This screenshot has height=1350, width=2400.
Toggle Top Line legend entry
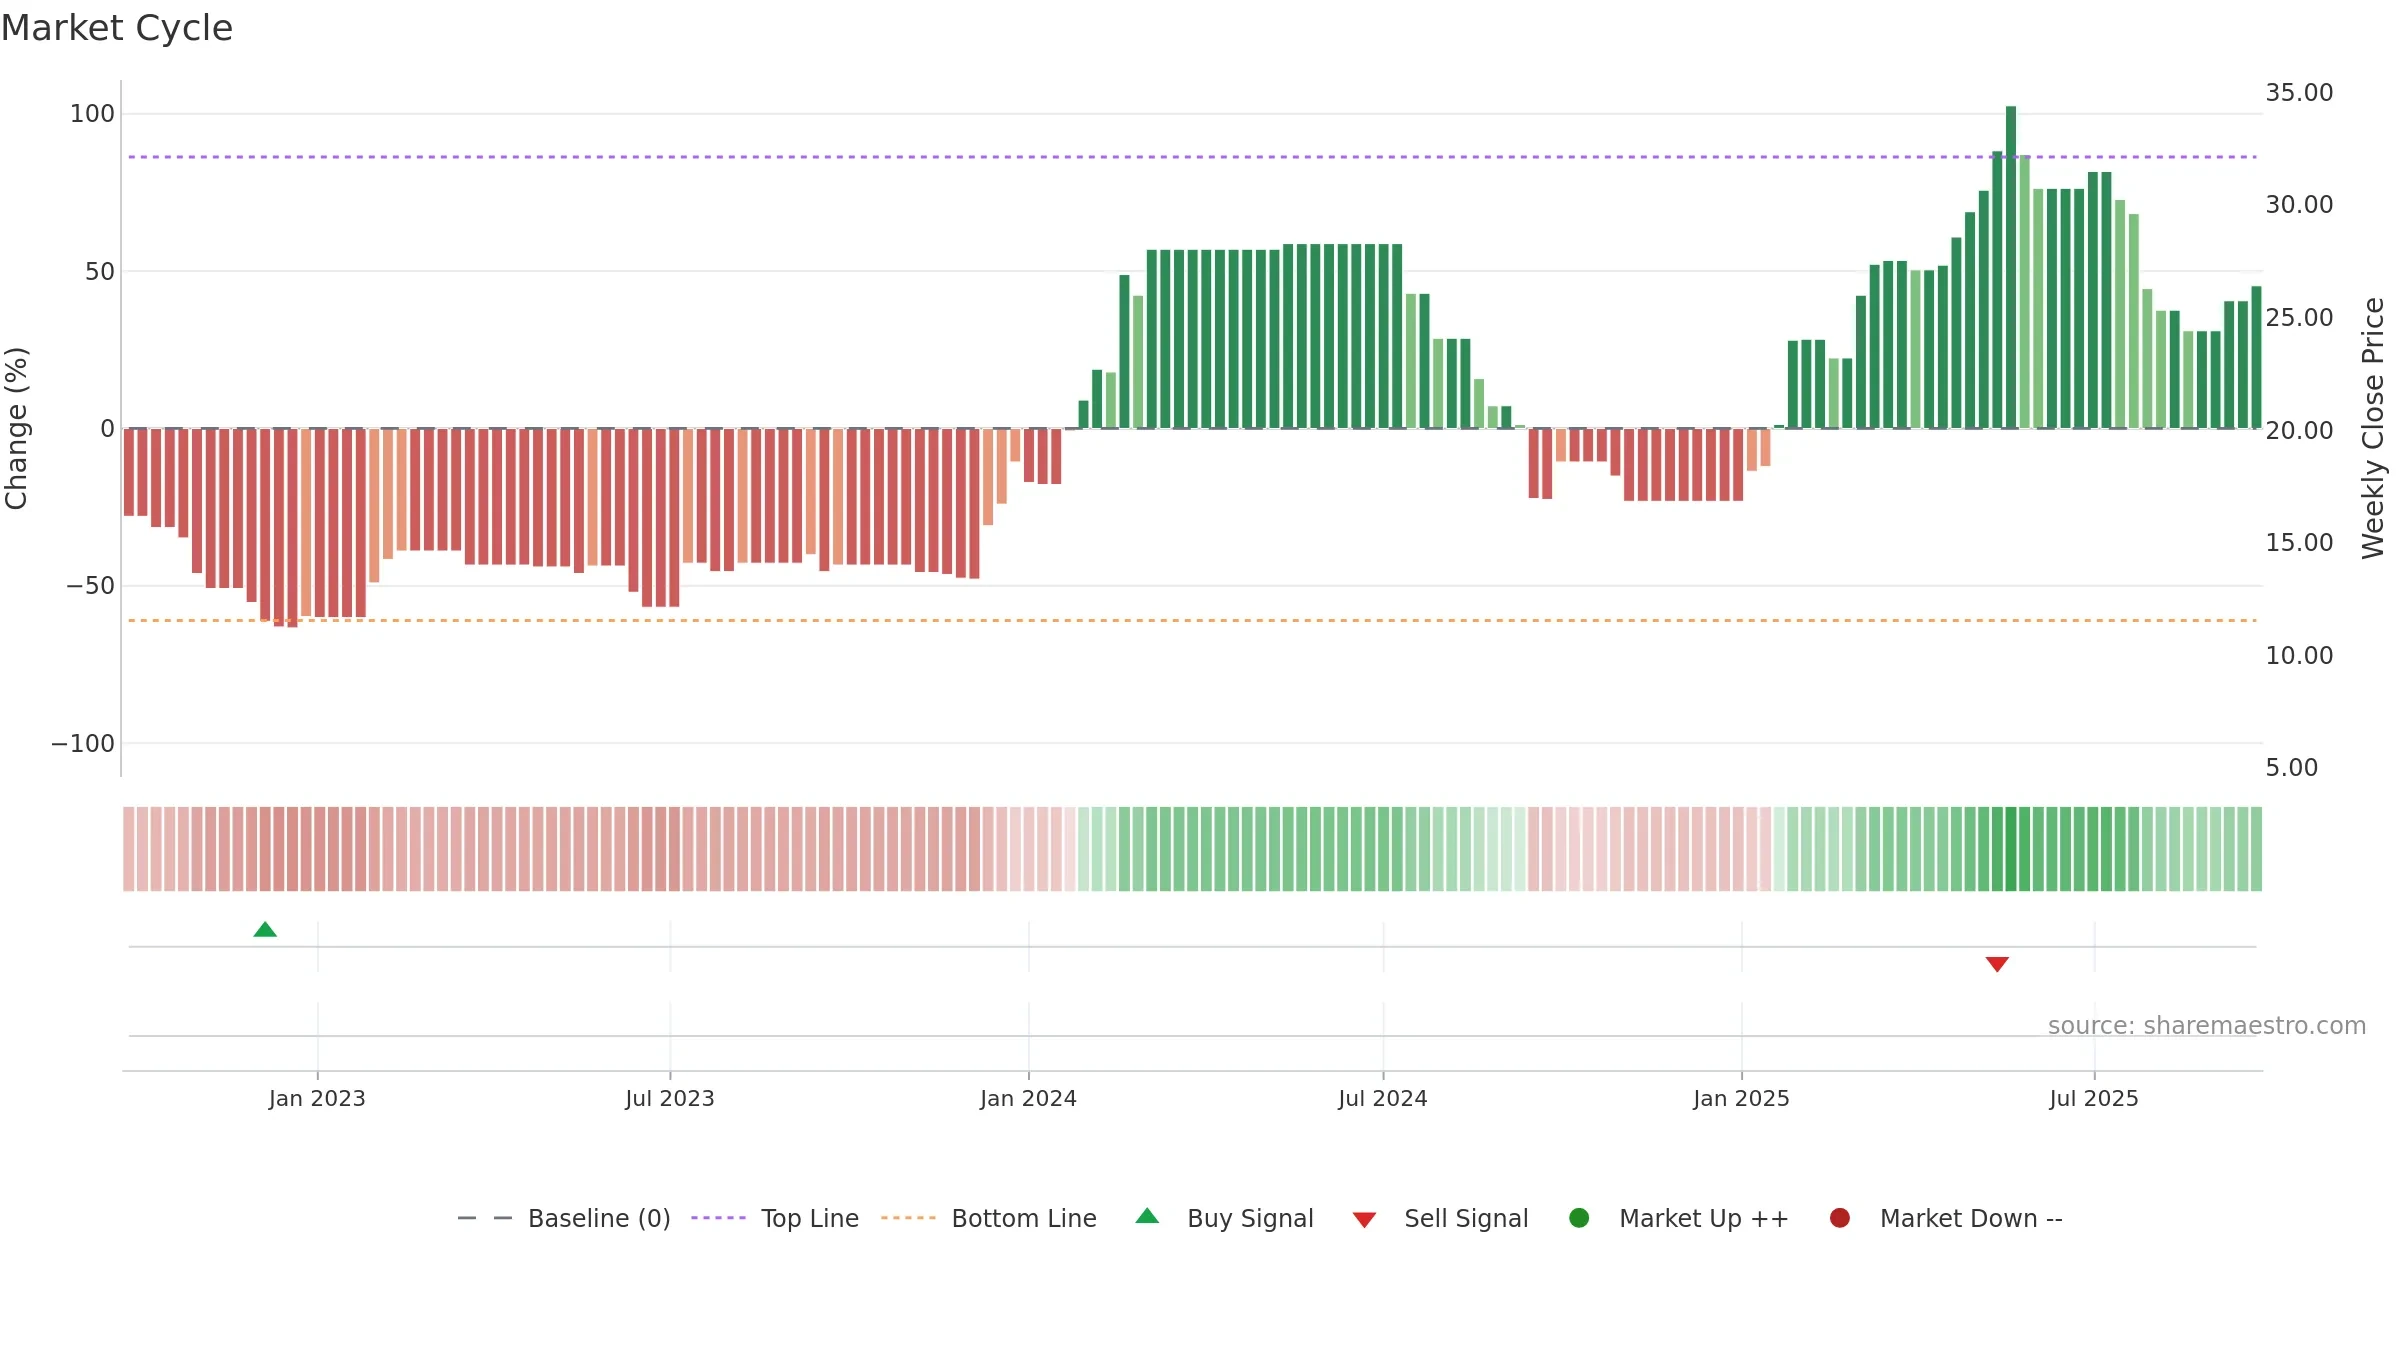pyautogui.click(x=775, y=1218)
